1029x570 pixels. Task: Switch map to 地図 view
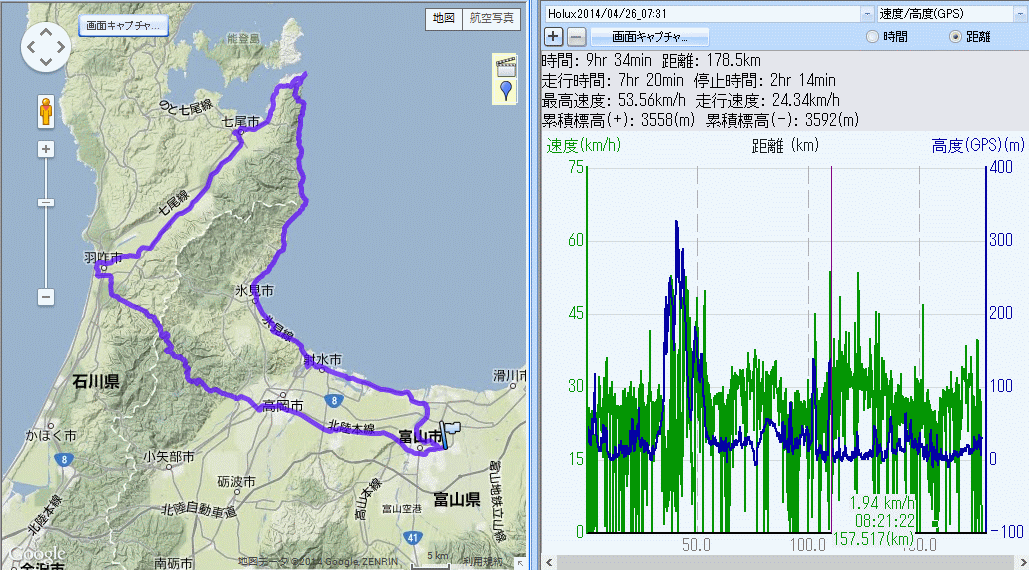click(443, 18)
